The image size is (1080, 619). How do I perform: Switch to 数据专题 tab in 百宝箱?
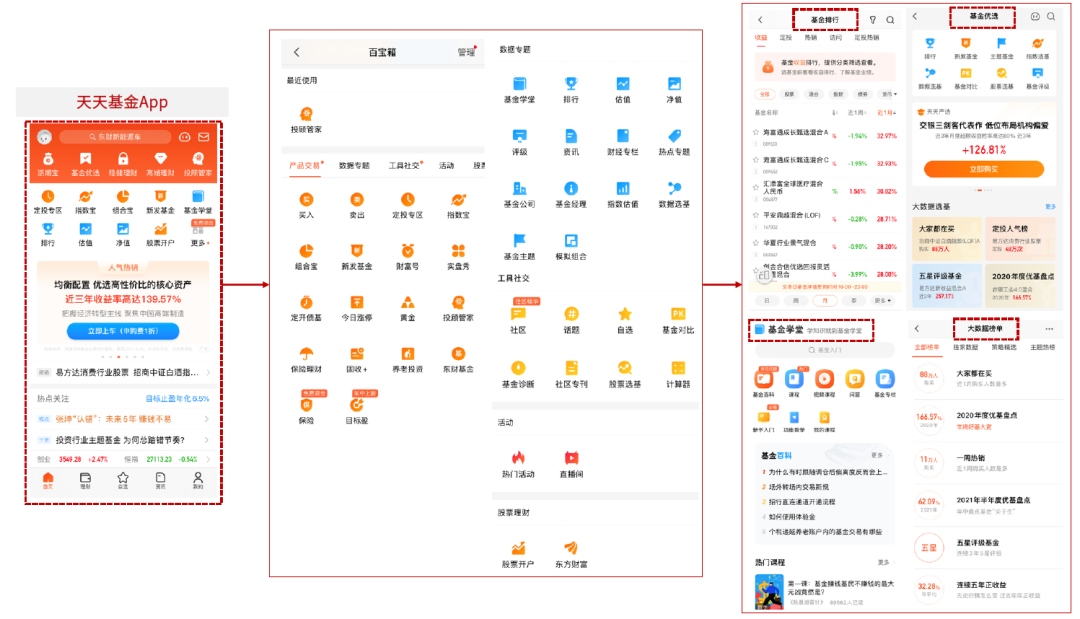coord(354,166)
